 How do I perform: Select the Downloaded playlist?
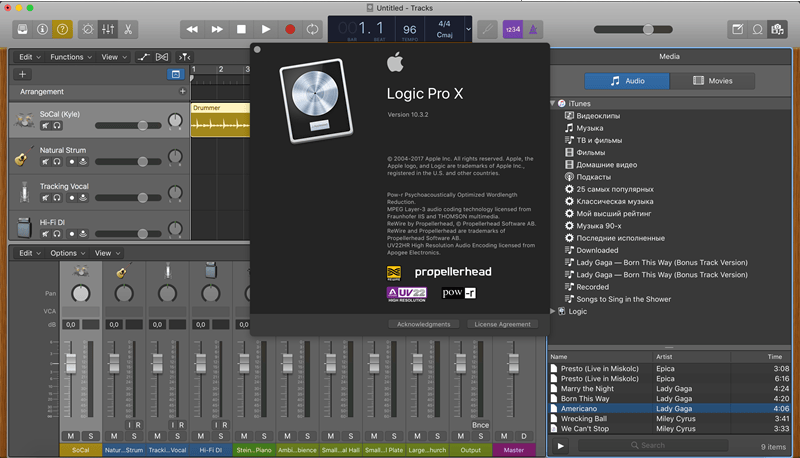tap(597, 250)
